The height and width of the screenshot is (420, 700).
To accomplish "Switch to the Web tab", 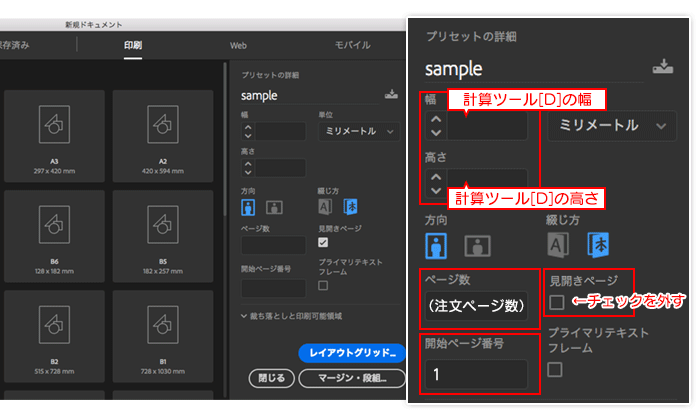I will [x=238, y=45].
